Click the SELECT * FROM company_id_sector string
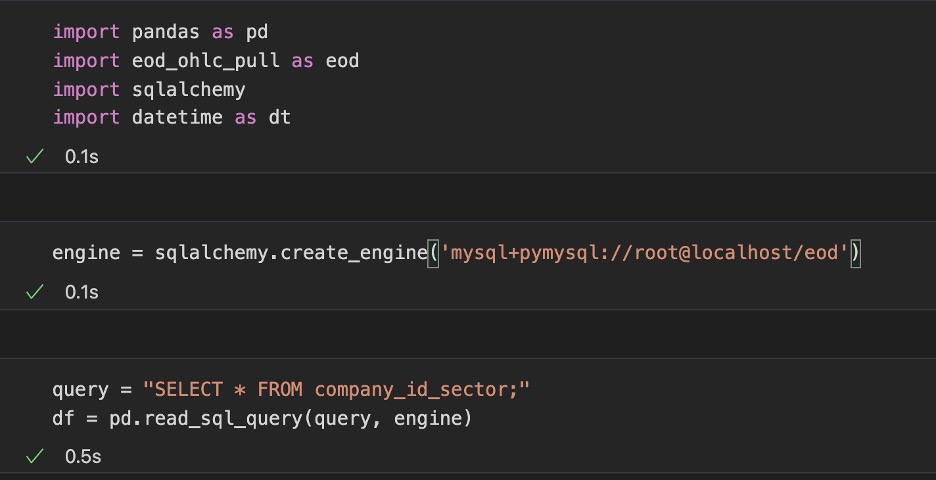 pos(336,390)
